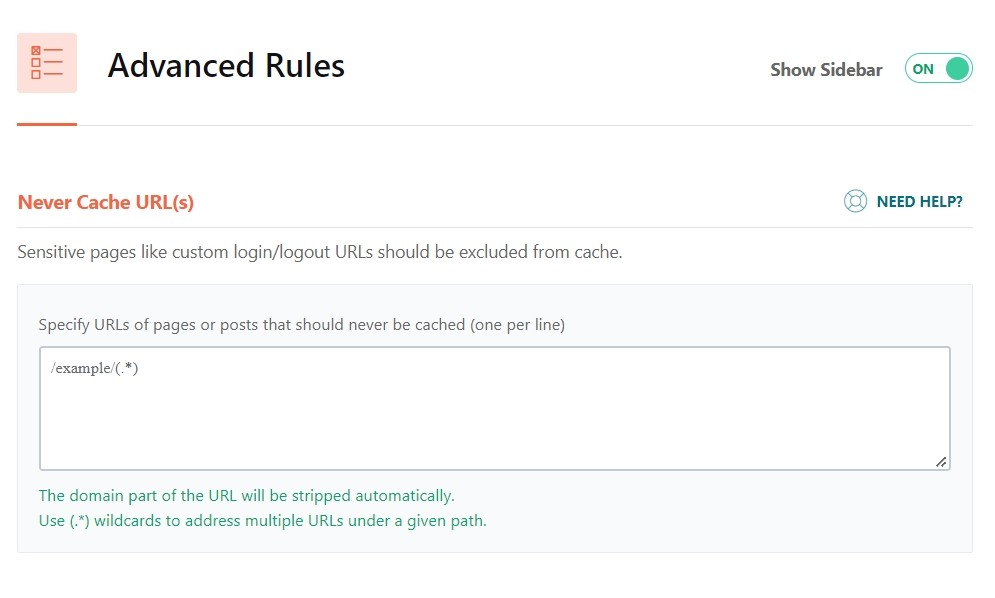Click the Never Cache URL(s) section heading
The height and width of the screenshot is (598, 995).
pos(106,202)
